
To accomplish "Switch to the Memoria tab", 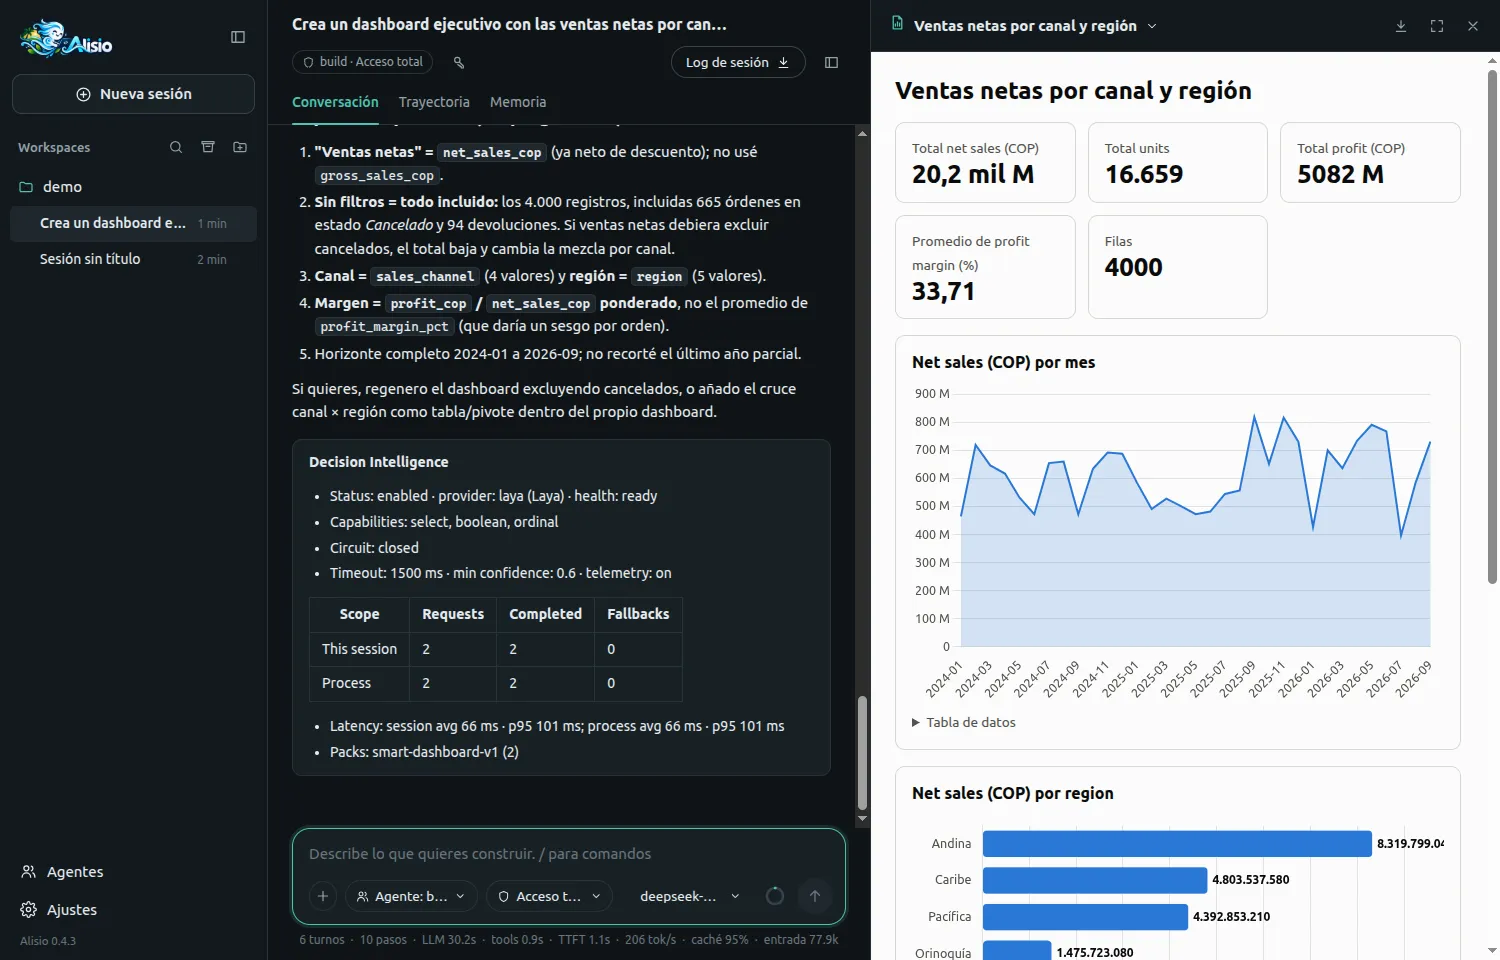I will 518,102.
